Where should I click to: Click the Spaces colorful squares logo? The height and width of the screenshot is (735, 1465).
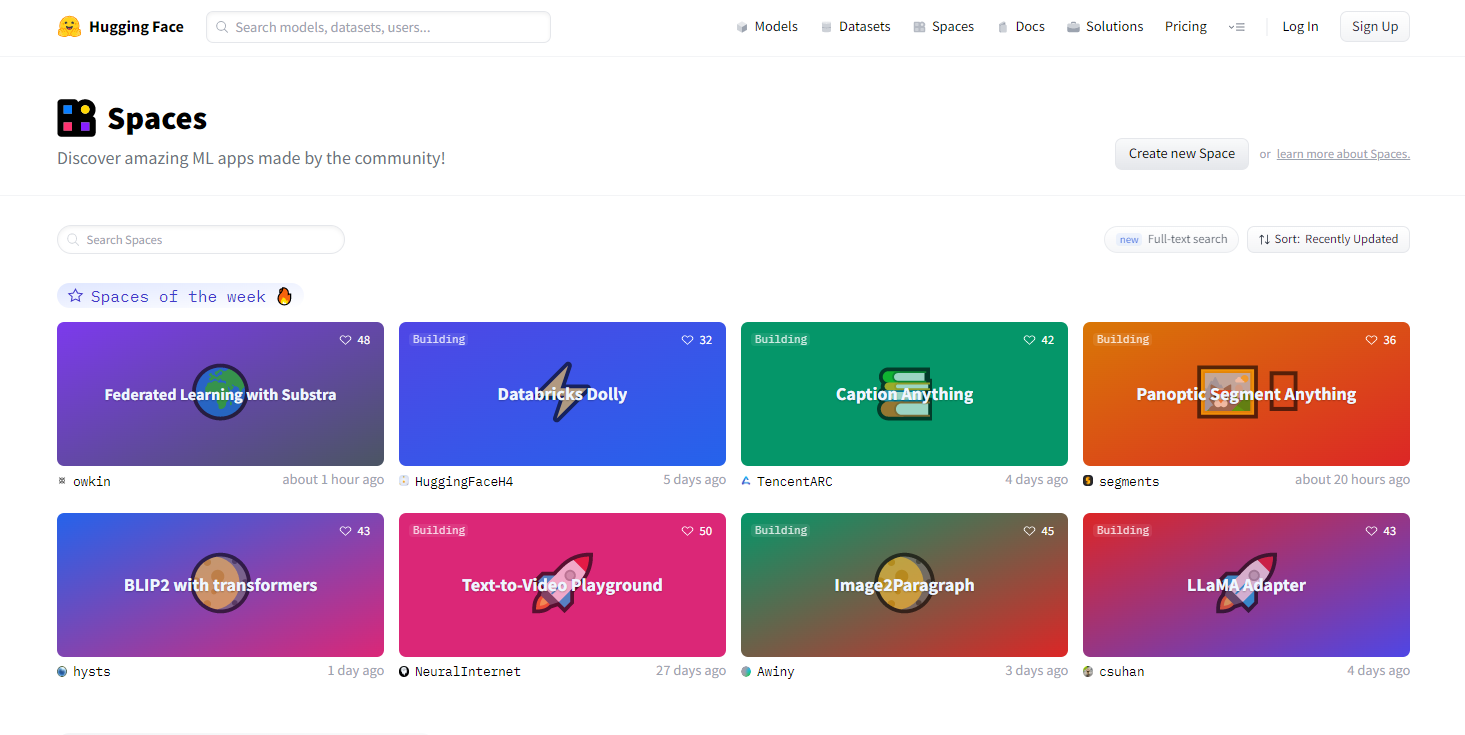76,118
